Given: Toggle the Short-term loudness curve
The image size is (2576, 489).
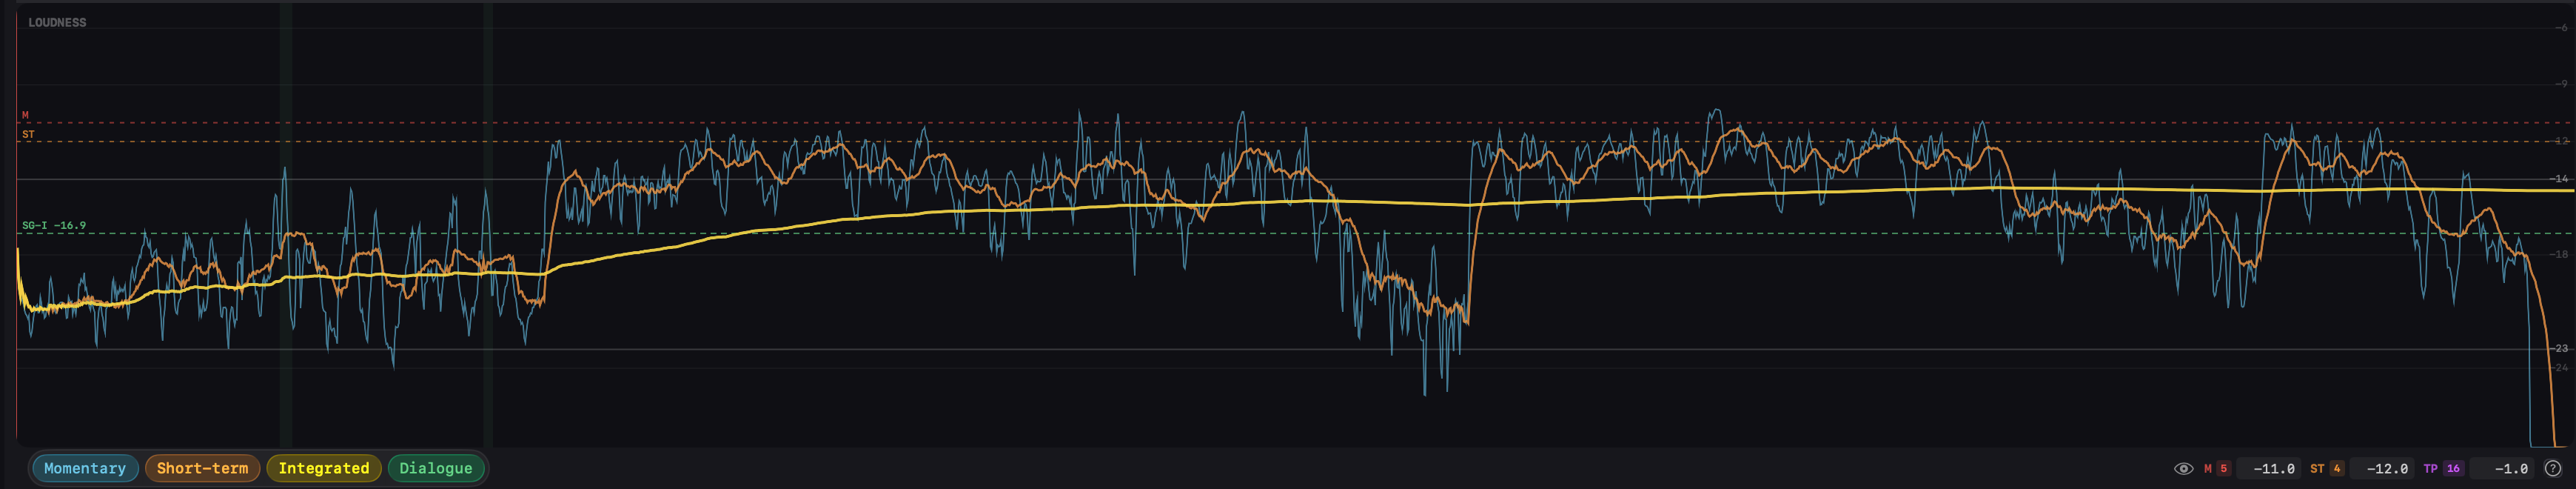Looking at the screenshot, I should click(202, 468).
